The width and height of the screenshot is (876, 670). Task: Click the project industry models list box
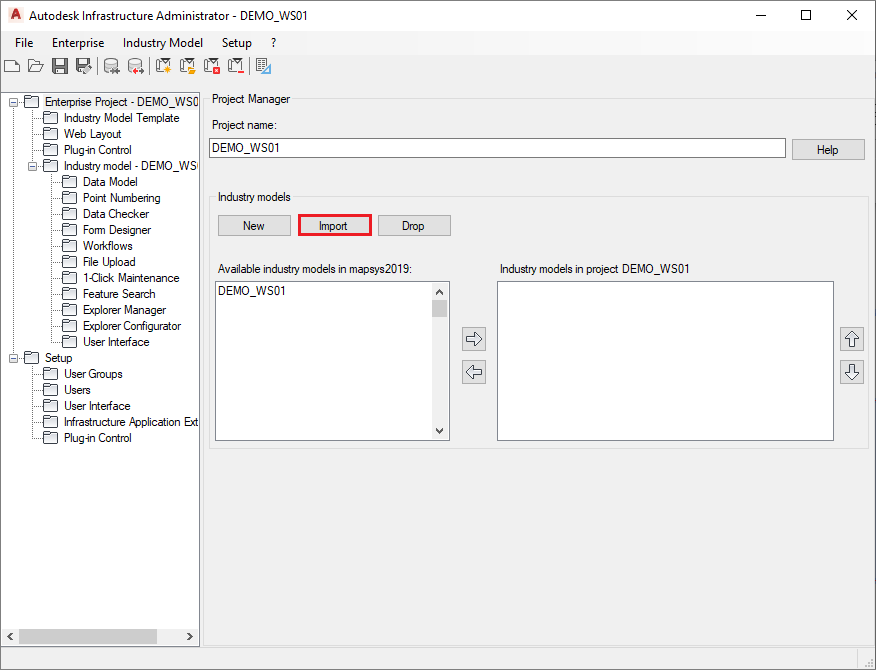pos(665,361)
